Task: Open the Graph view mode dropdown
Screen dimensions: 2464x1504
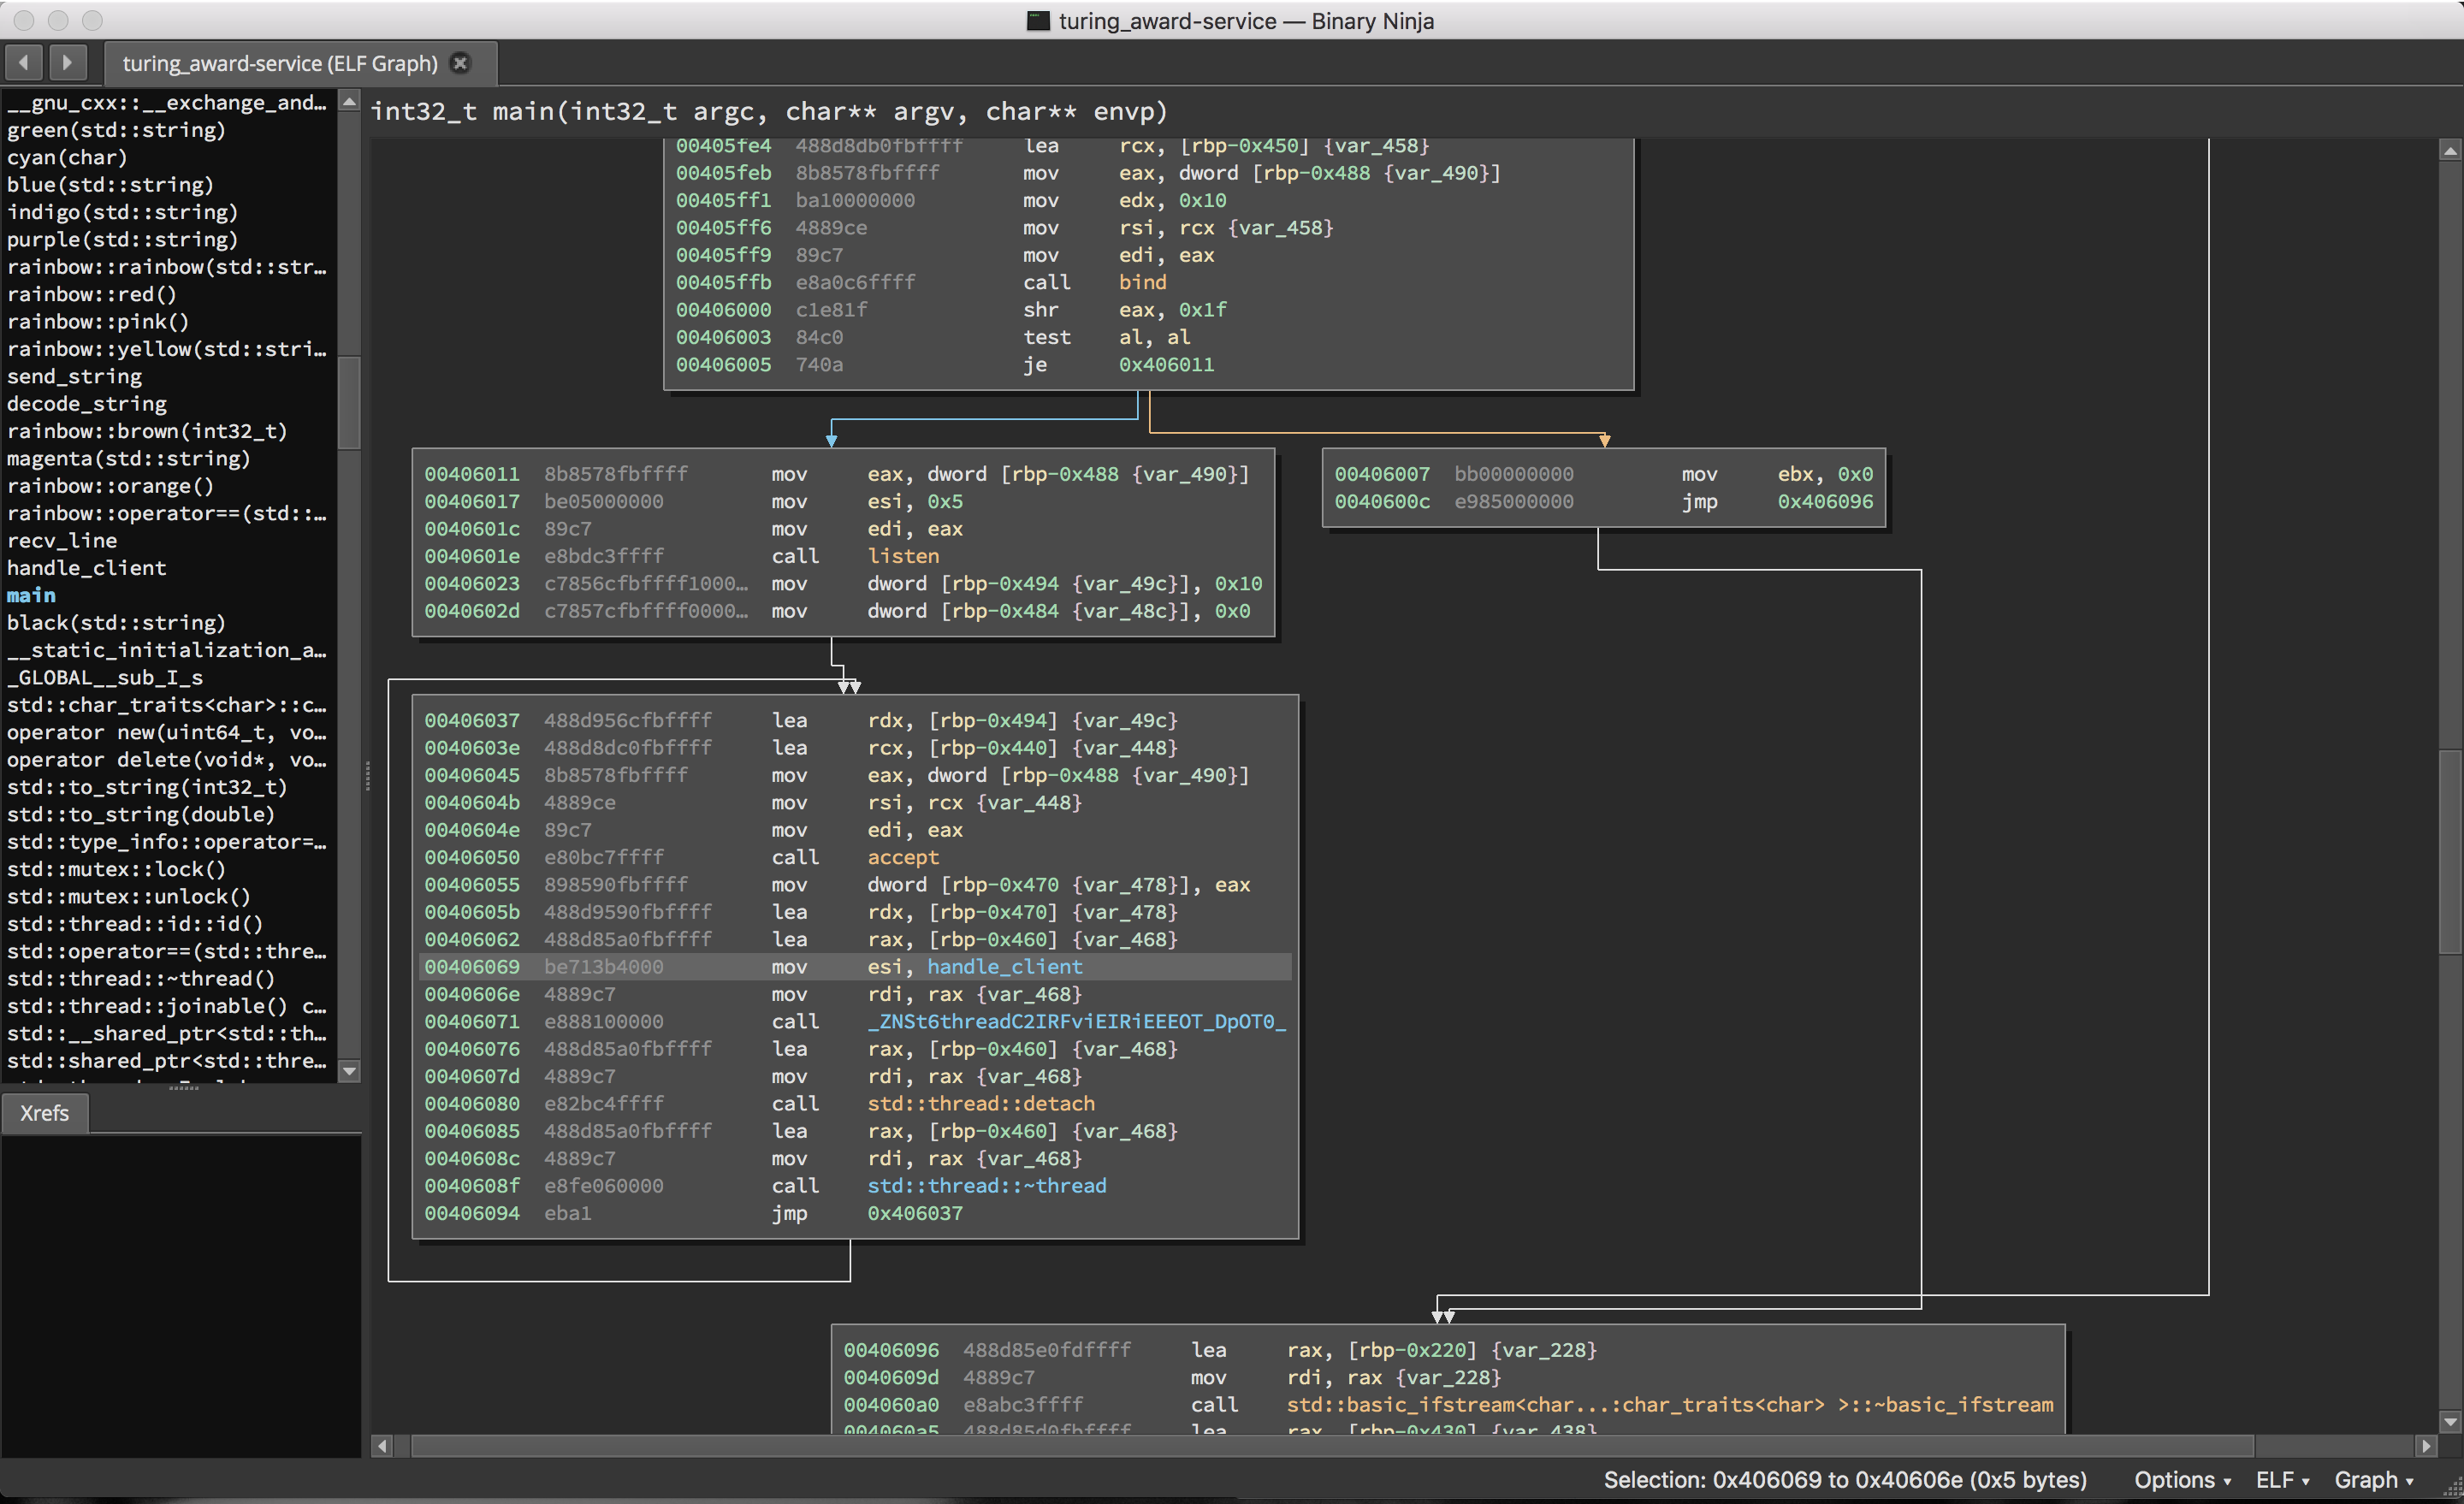Action: (2373, 1480)
